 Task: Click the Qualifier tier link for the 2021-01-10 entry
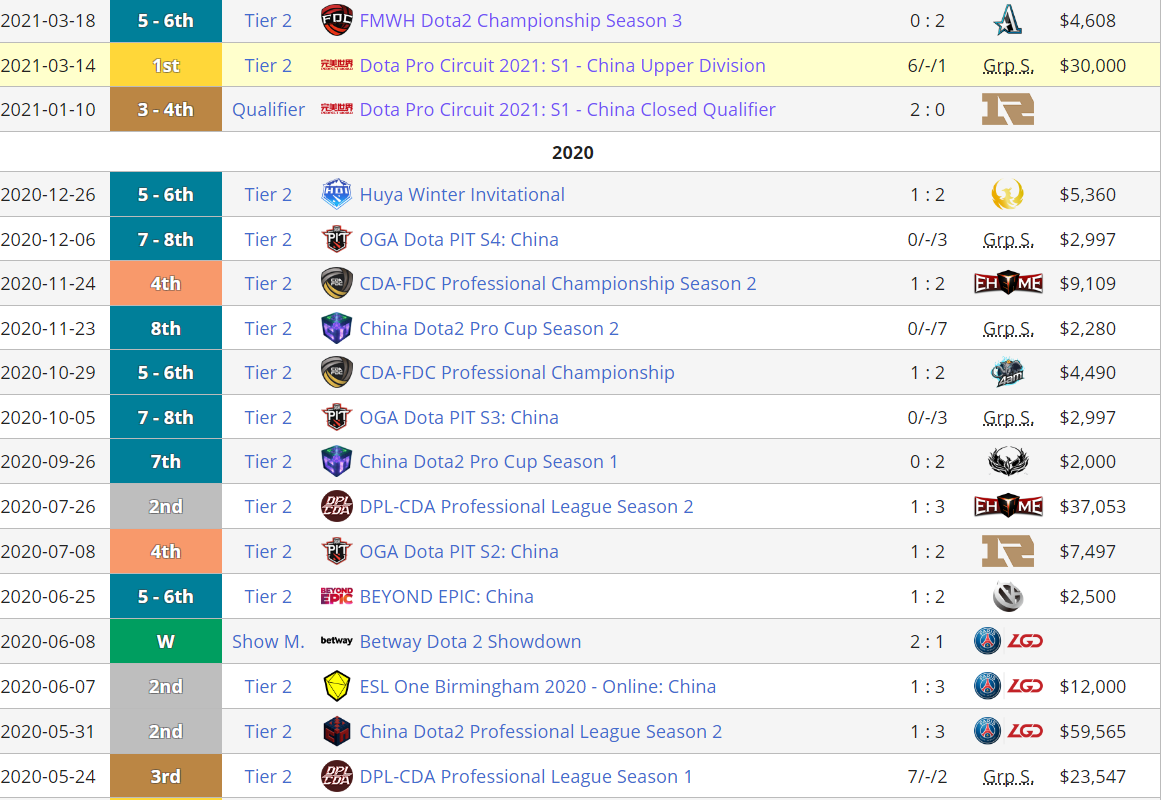(268, 110)
